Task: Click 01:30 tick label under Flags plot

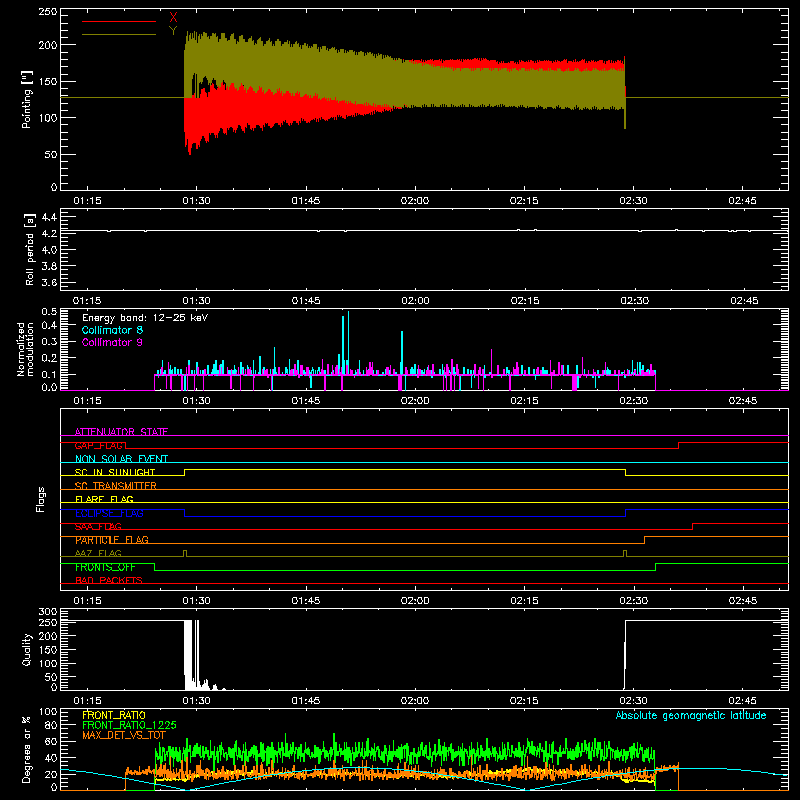Action: [x=196, y=601]
